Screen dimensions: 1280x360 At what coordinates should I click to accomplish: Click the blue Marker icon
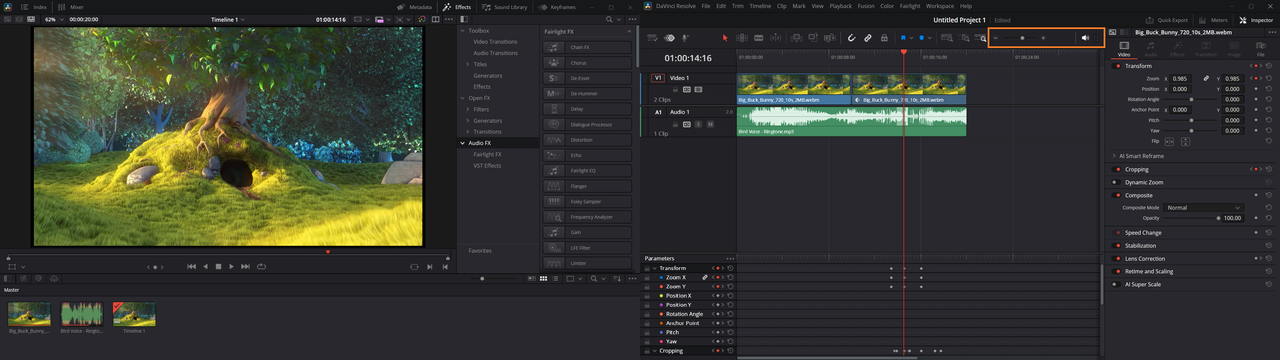pyautogui.click(x=922, y=38)
